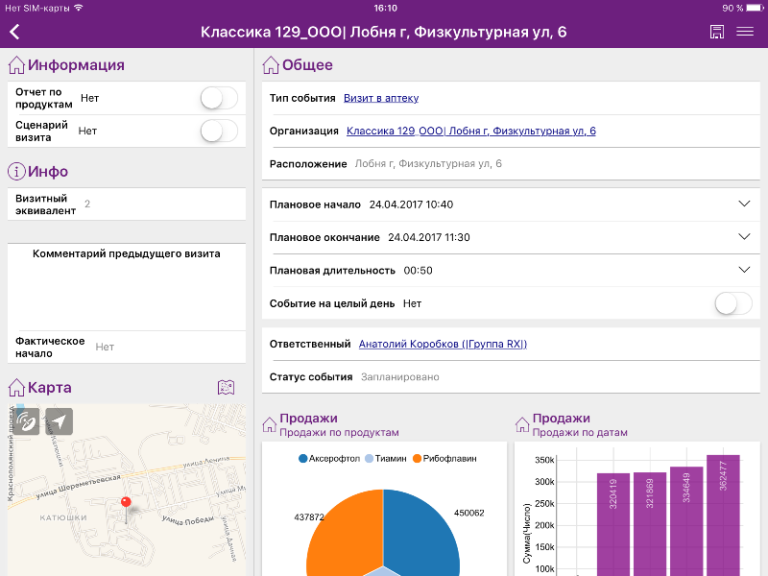Open the Анатолий Коробков responsible link
Viewport: 768px width, 576px height.
click(x=443, y=344)
